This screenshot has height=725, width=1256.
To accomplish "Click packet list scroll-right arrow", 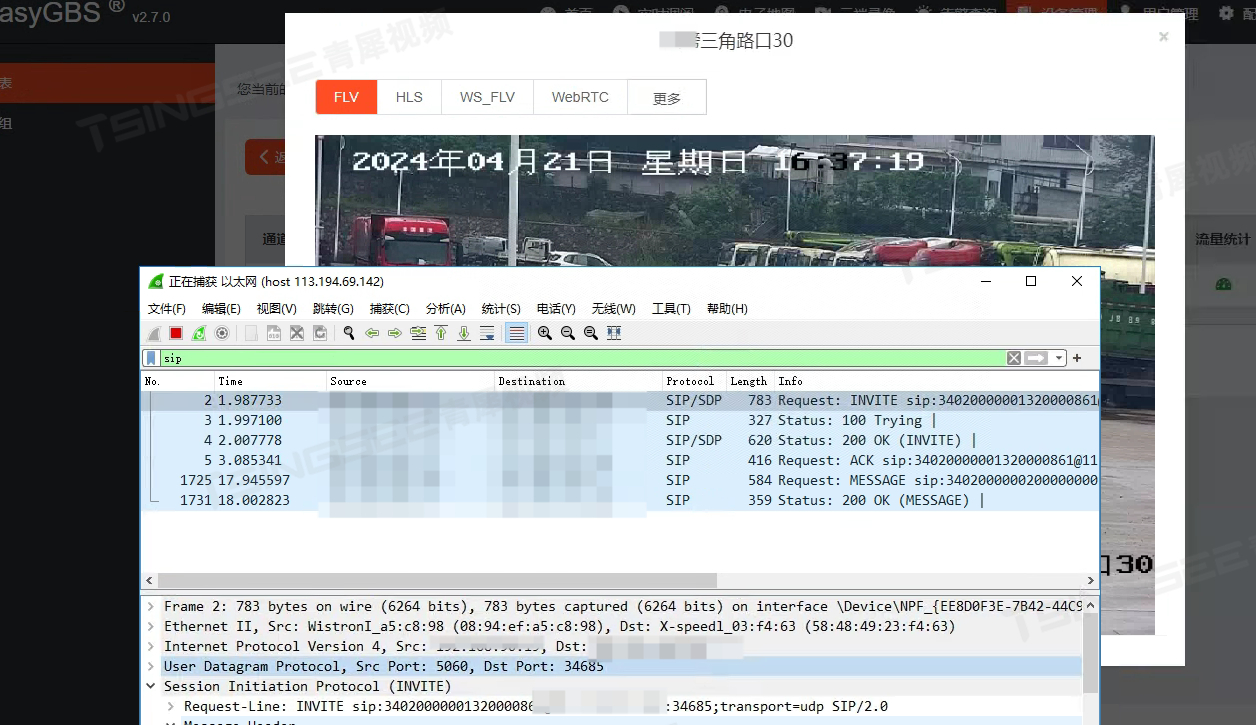I will (1091, 580).
